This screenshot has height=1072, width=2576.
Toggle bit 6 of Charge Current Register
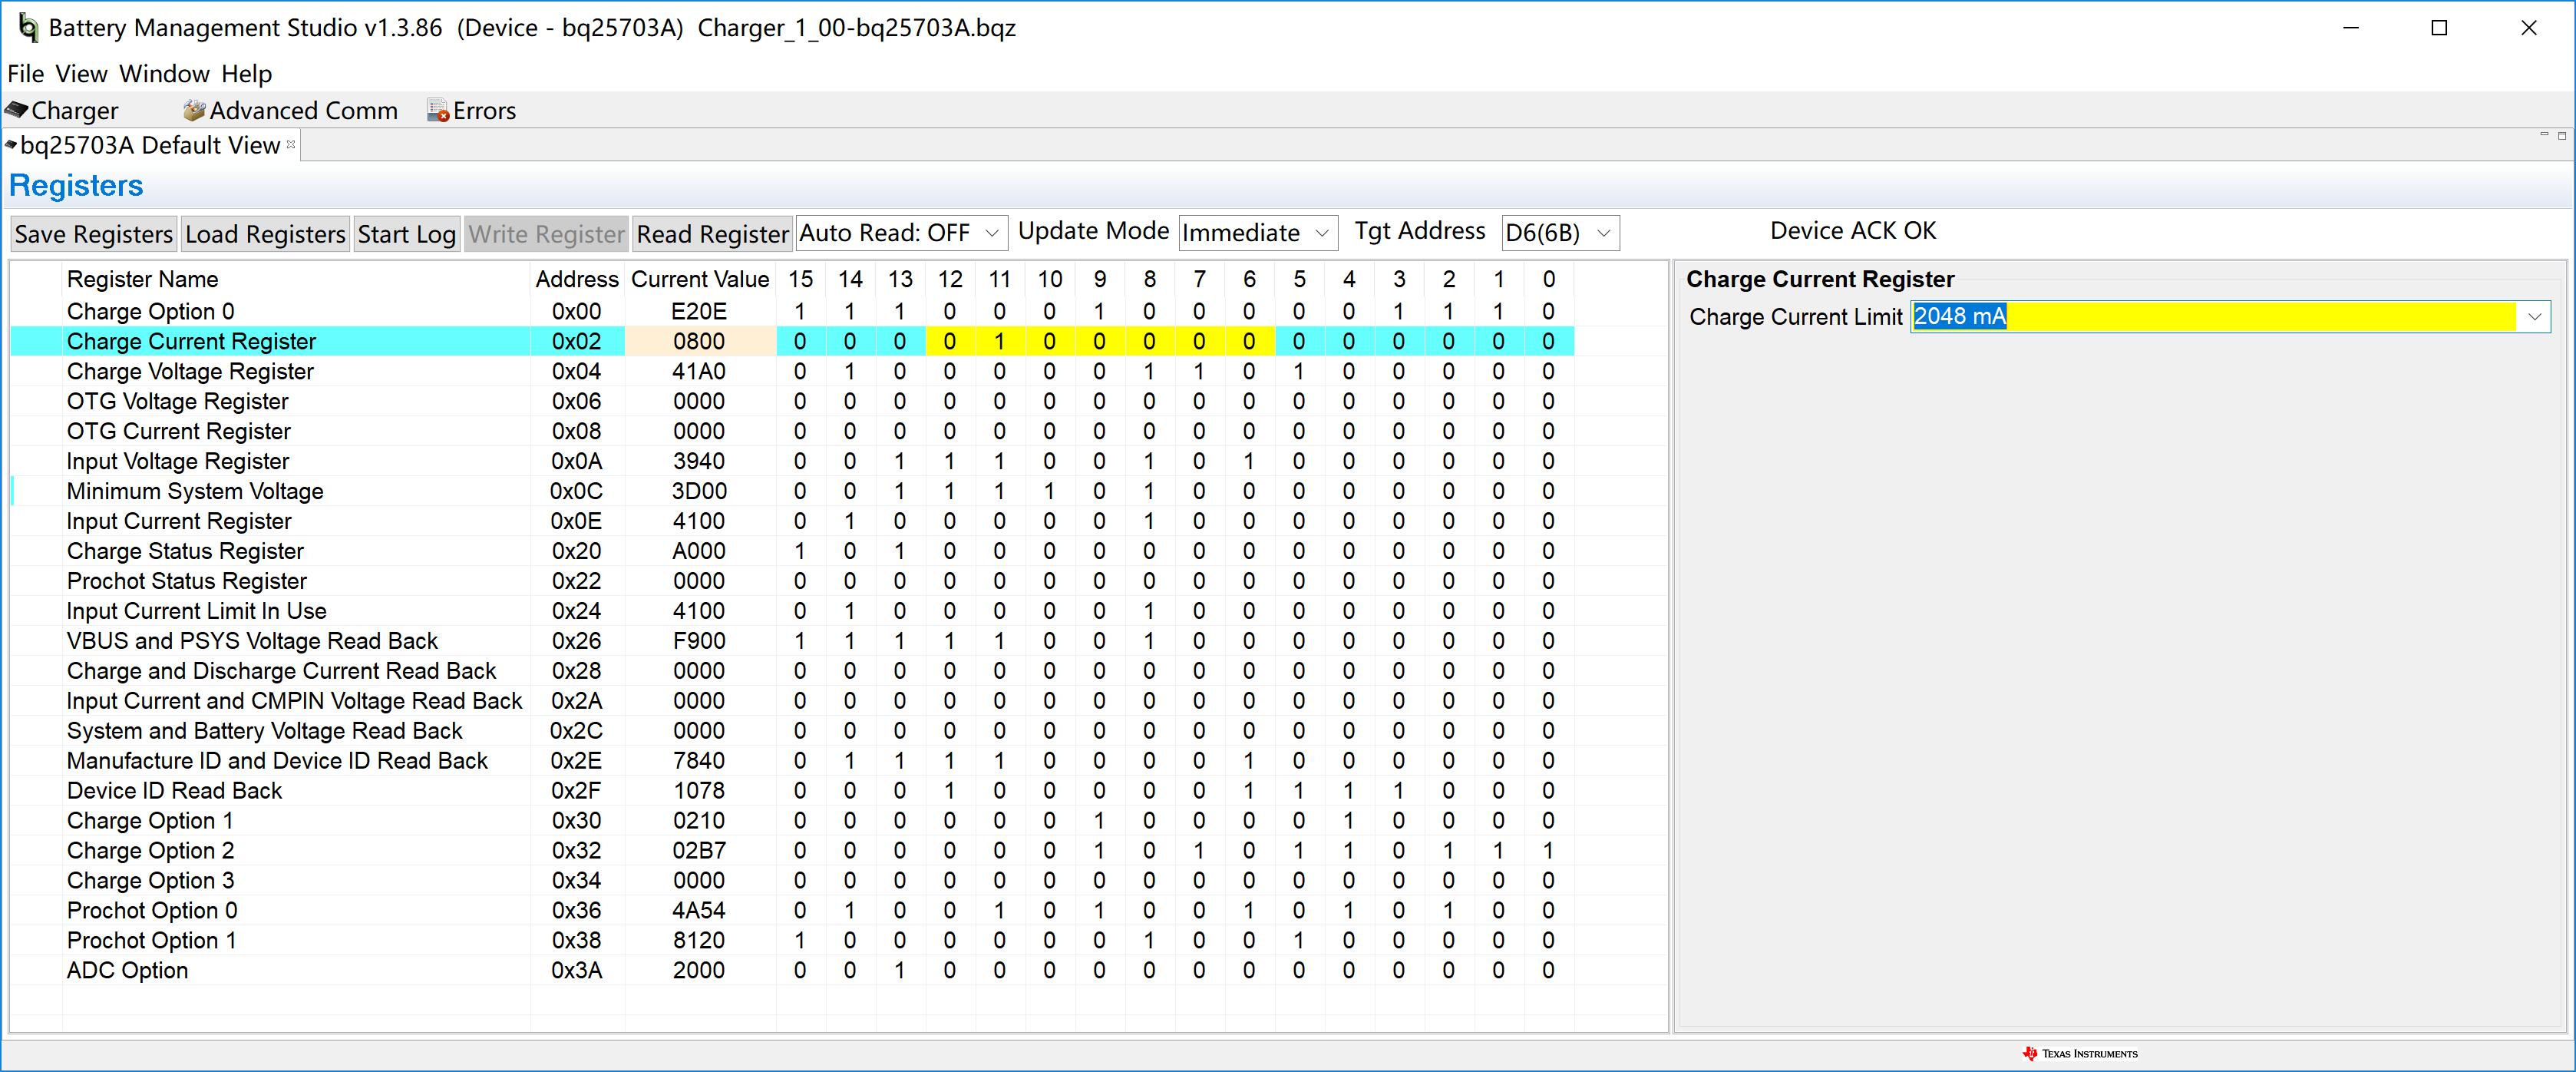pyautogui.click(x=1249, y=342)
